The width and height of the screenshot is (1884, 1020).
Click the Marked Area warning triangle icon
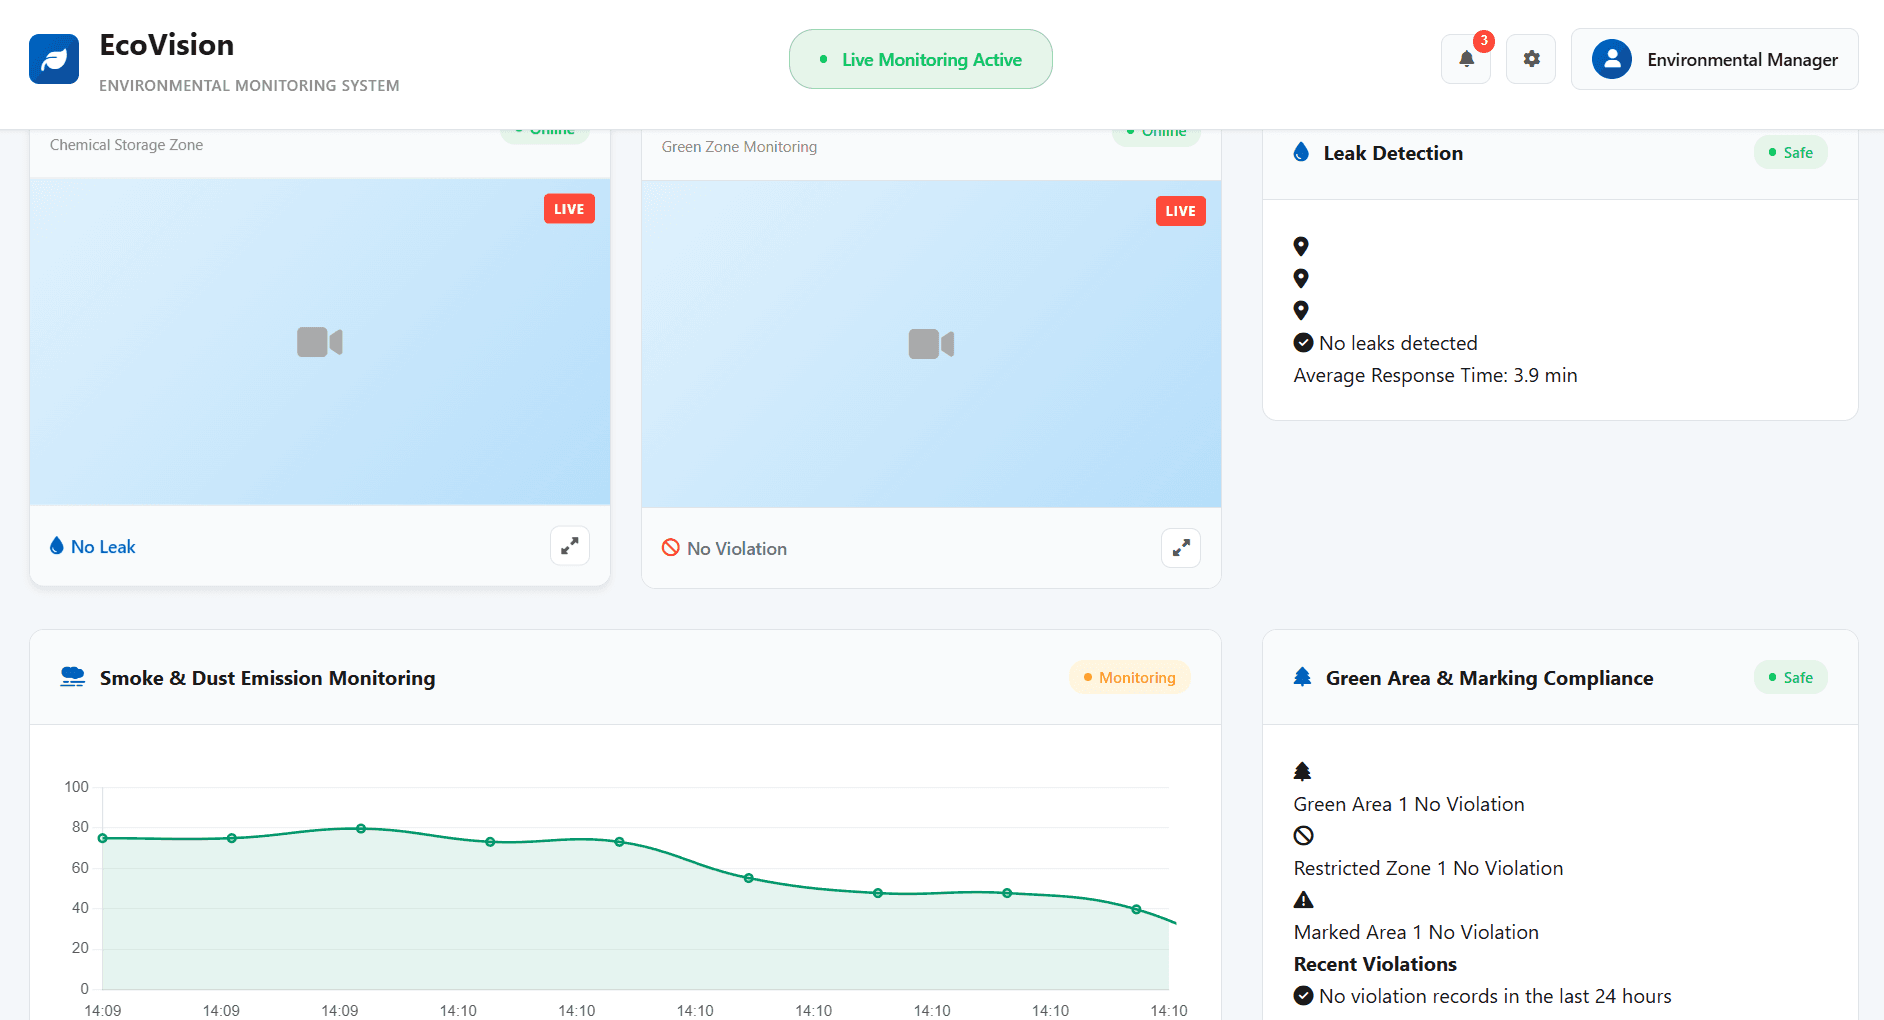(1303, 900)
